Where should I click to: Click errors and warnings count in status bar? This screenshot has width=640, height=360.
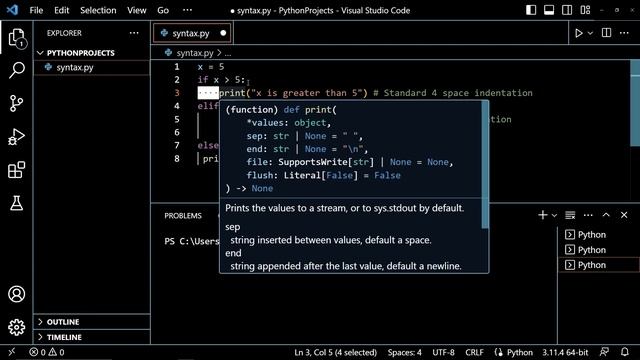coord(47,352)
